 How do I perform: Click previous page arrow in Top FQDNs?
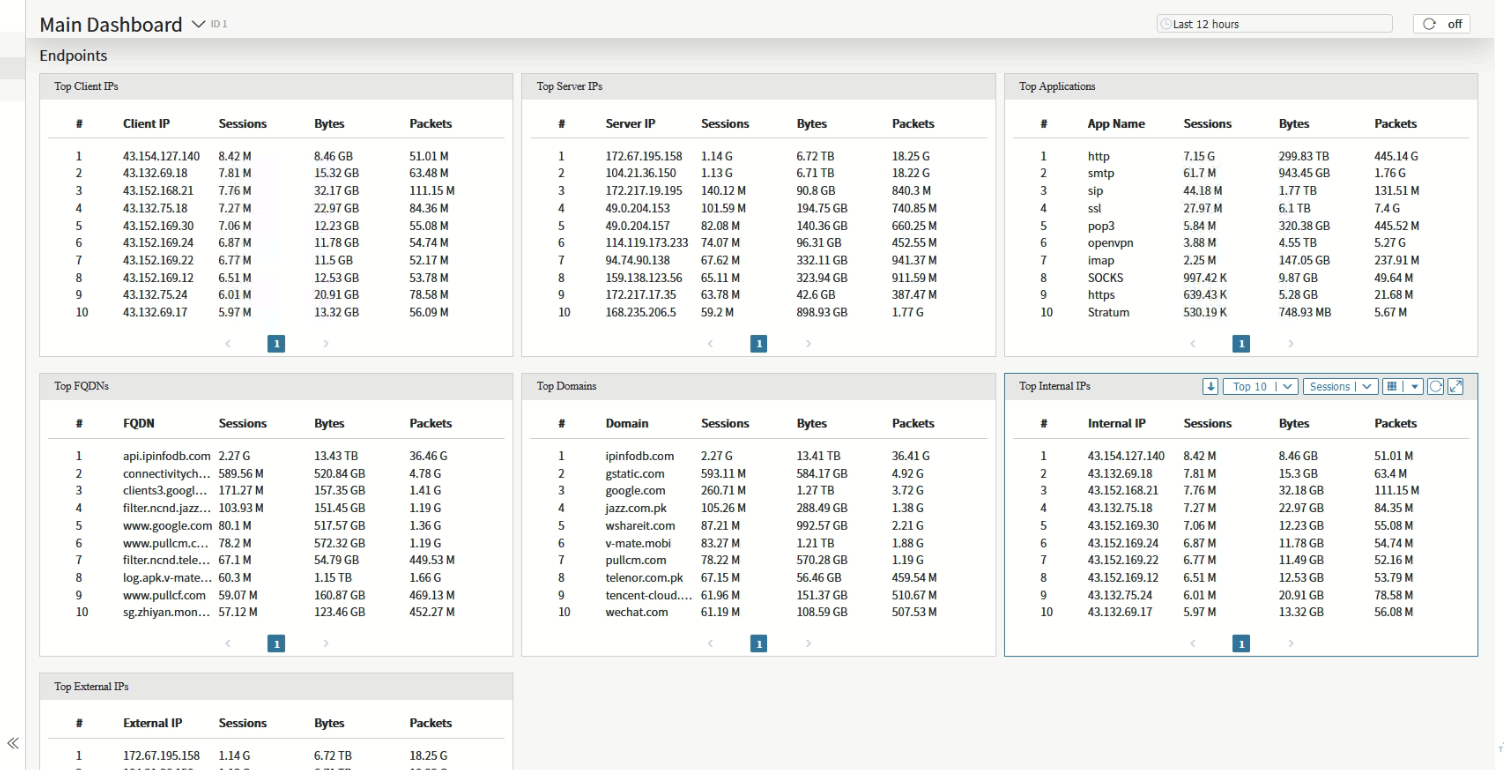[x=228, y=644]
